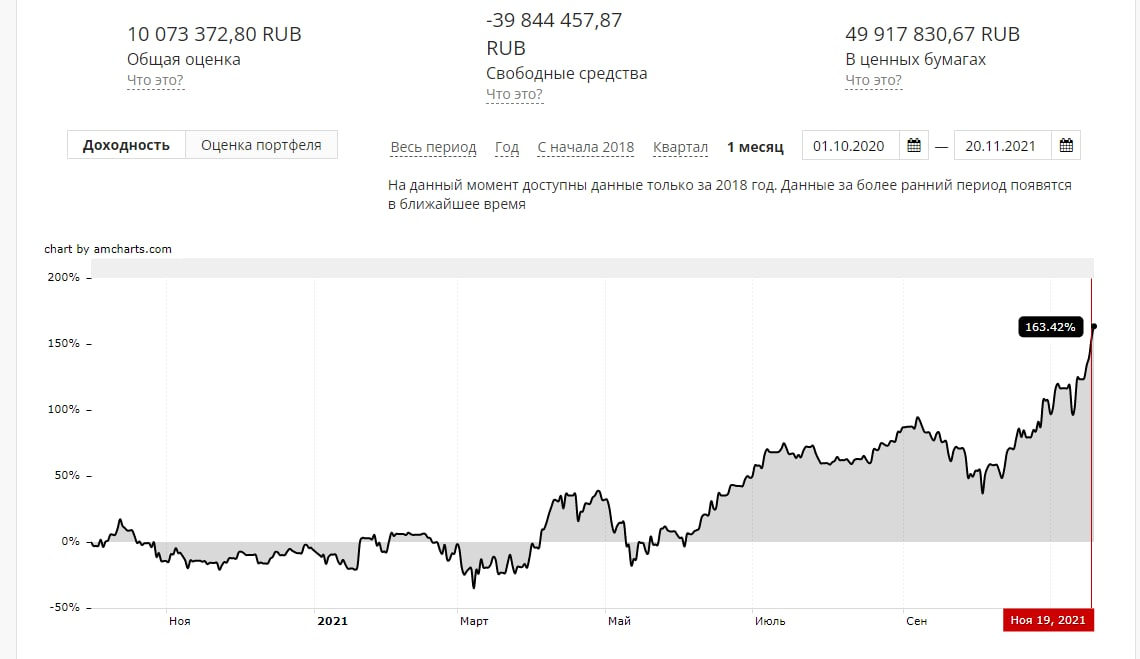Select the Квартал period link
Screen dimensions: 1140x659
pyautogui.click(x=680, y=147)
